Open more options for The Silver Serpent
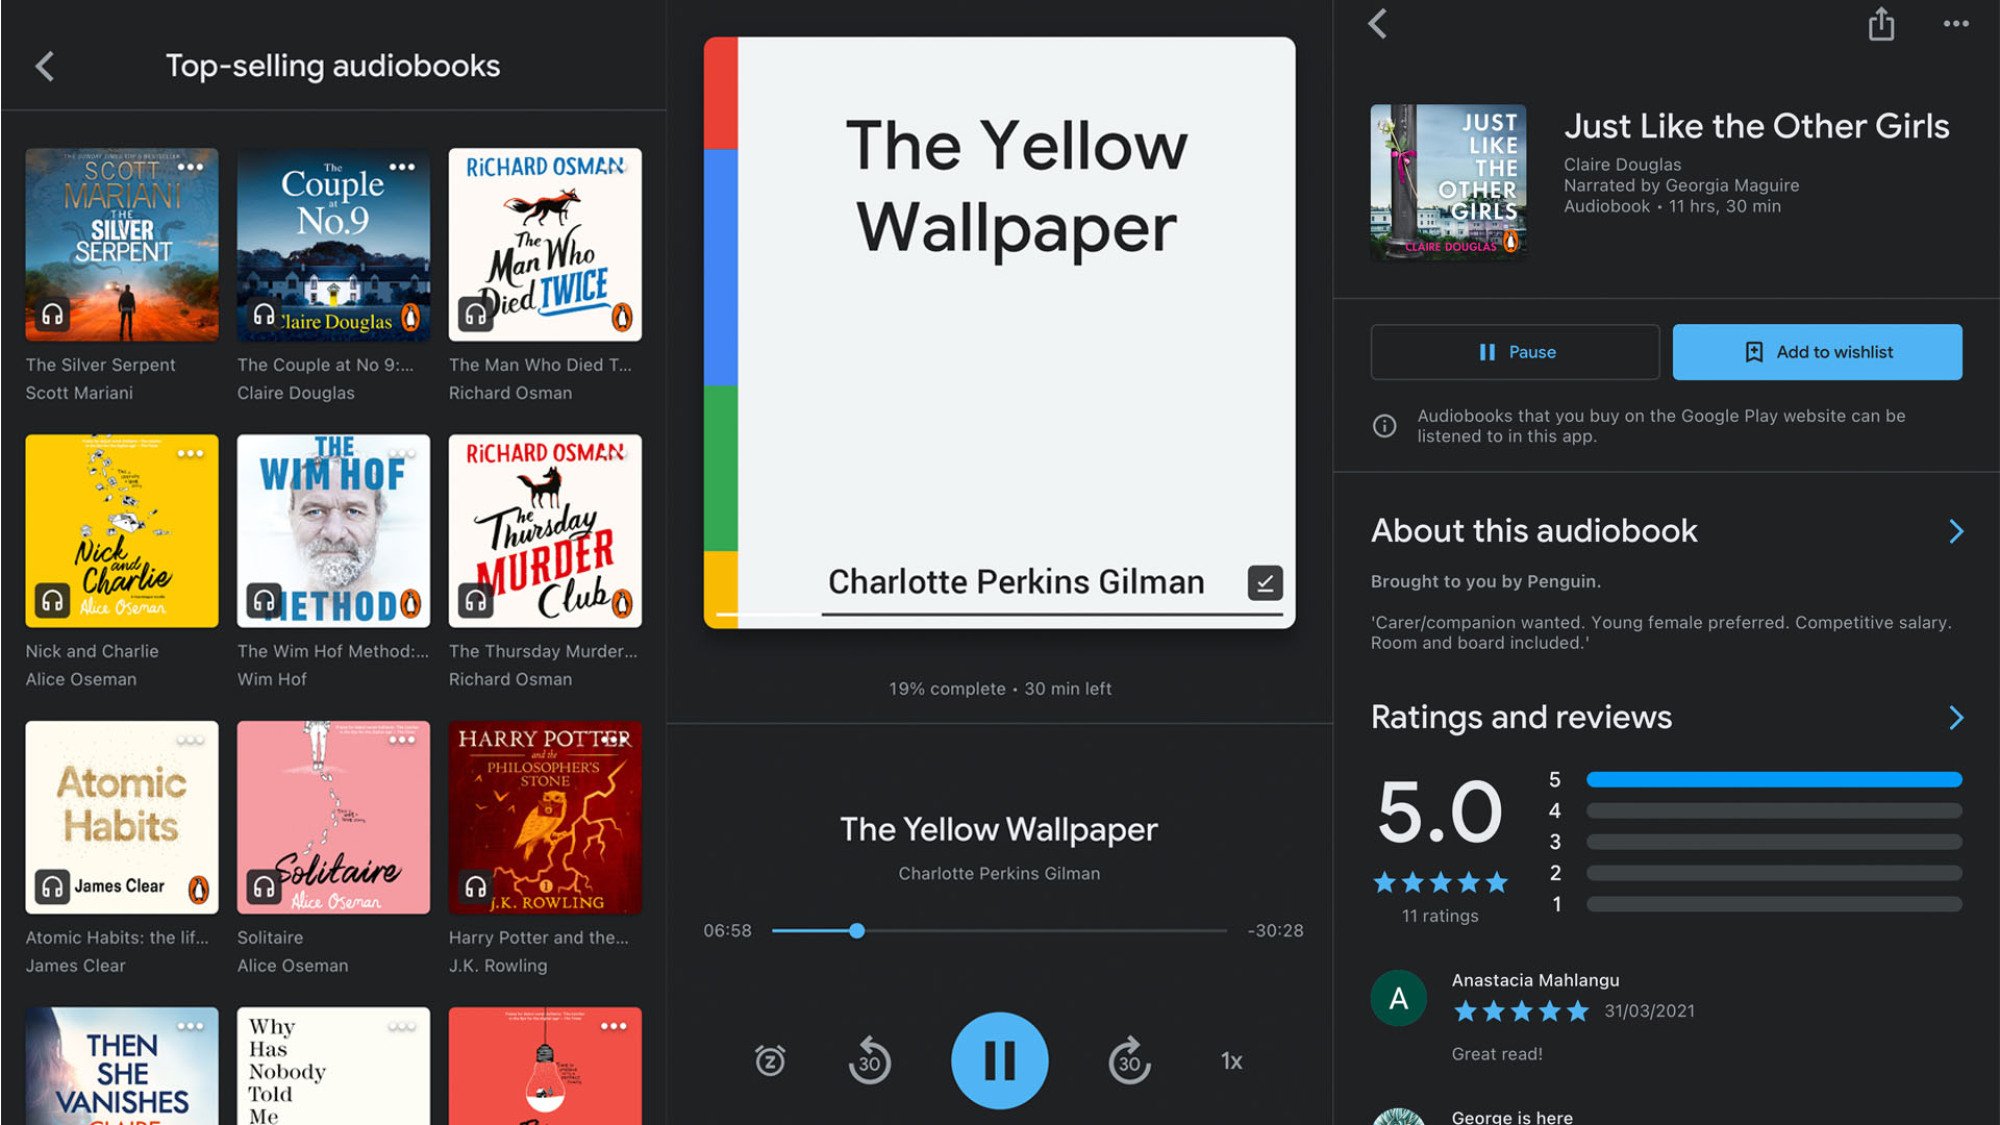Screen dimensions: 2000x1125 190,167
